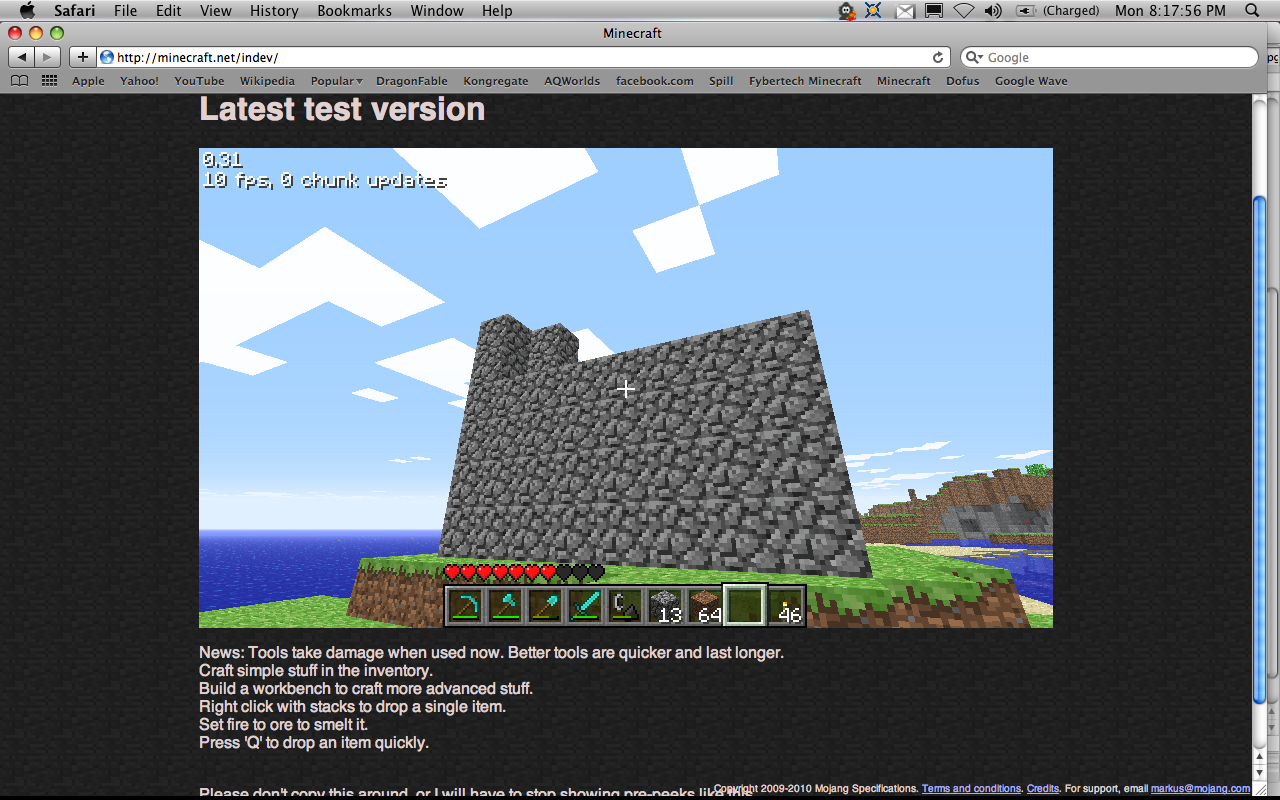Click the Latest test version heading
This screenshot has height=800, width=1280.
tap(342, 108)
